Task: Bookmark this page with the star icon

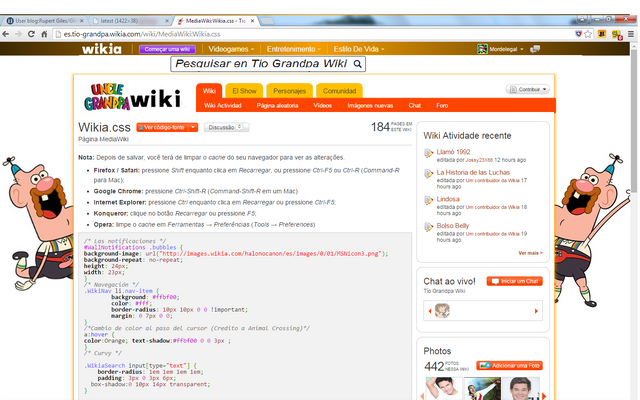Action: tap(588, 34)
